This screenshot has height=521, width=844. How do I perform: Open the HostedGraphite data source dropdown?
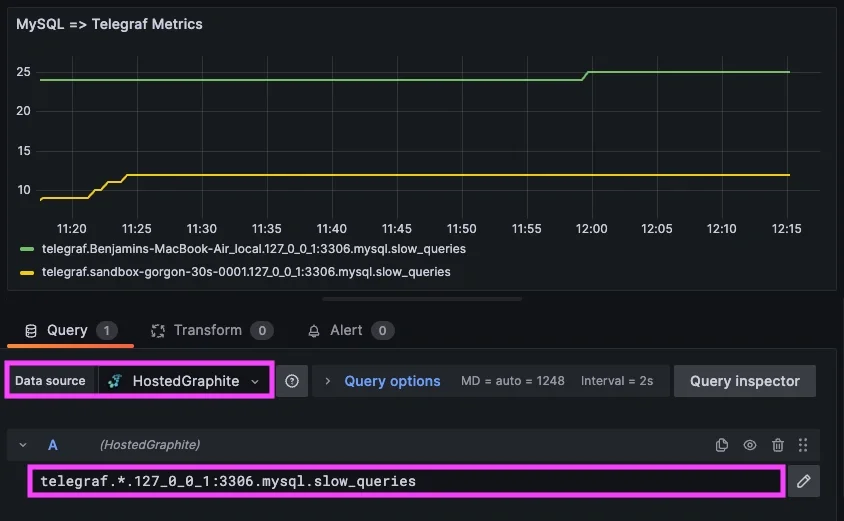[185, 381]
